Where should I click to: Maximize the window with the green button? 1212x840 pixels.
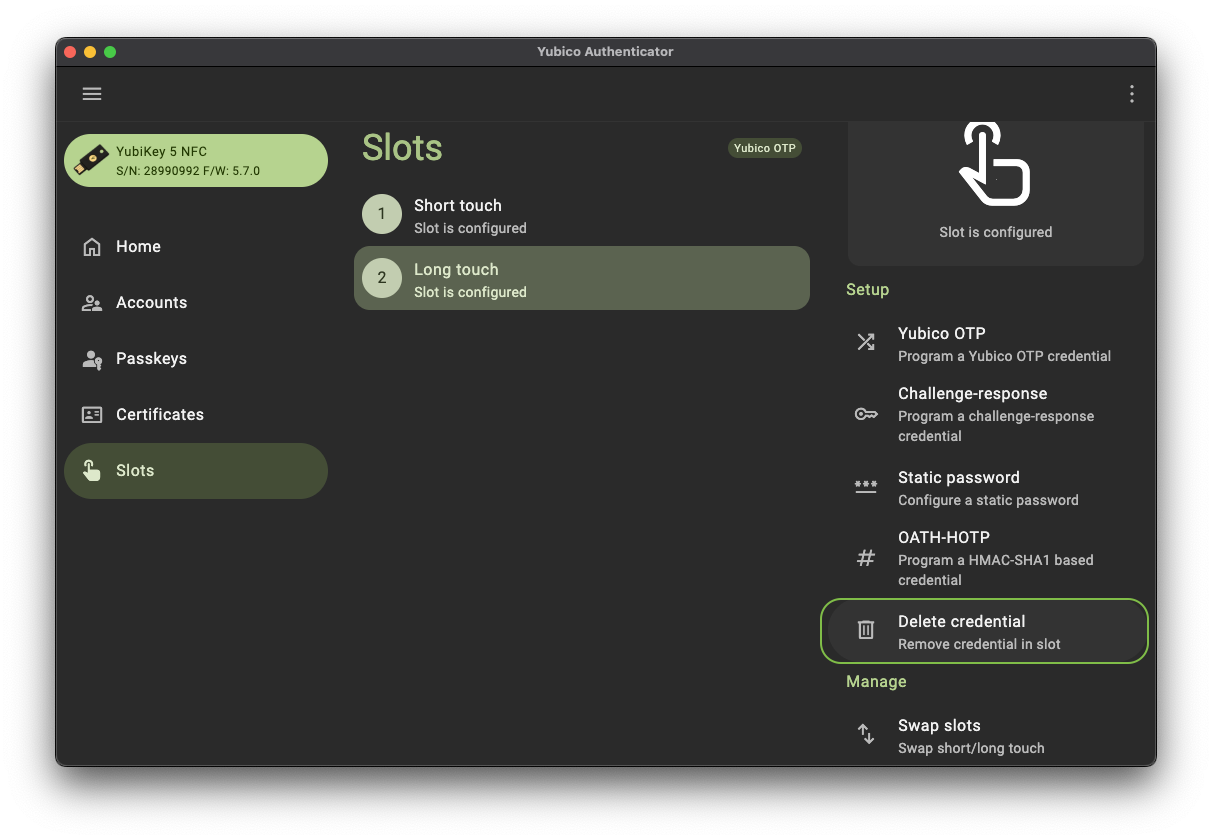pyautogui.click(x=110, y=52)
